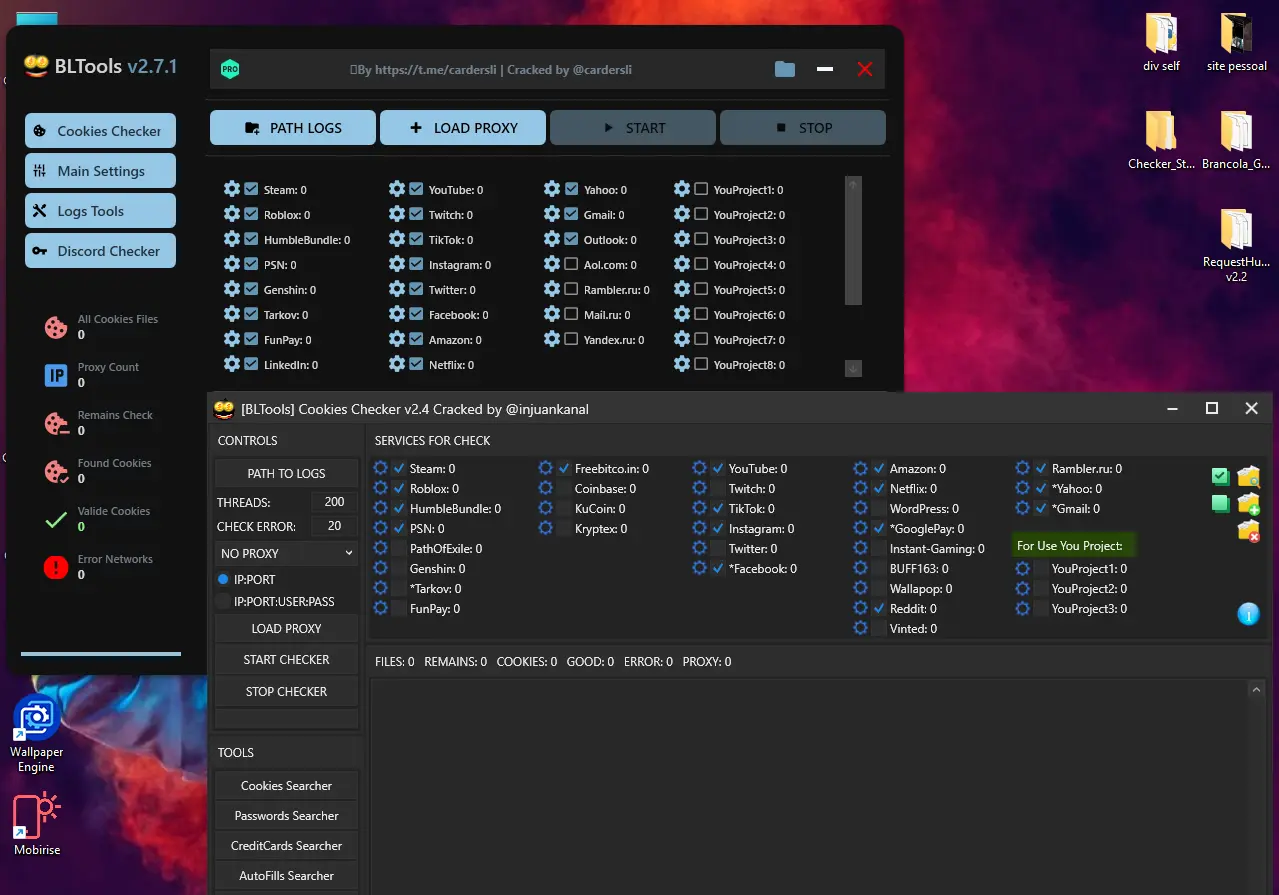Click the AutoFills Searcher button
Image resolution: width=1279 pixels, height=895 pixels.
click(286, 875)
